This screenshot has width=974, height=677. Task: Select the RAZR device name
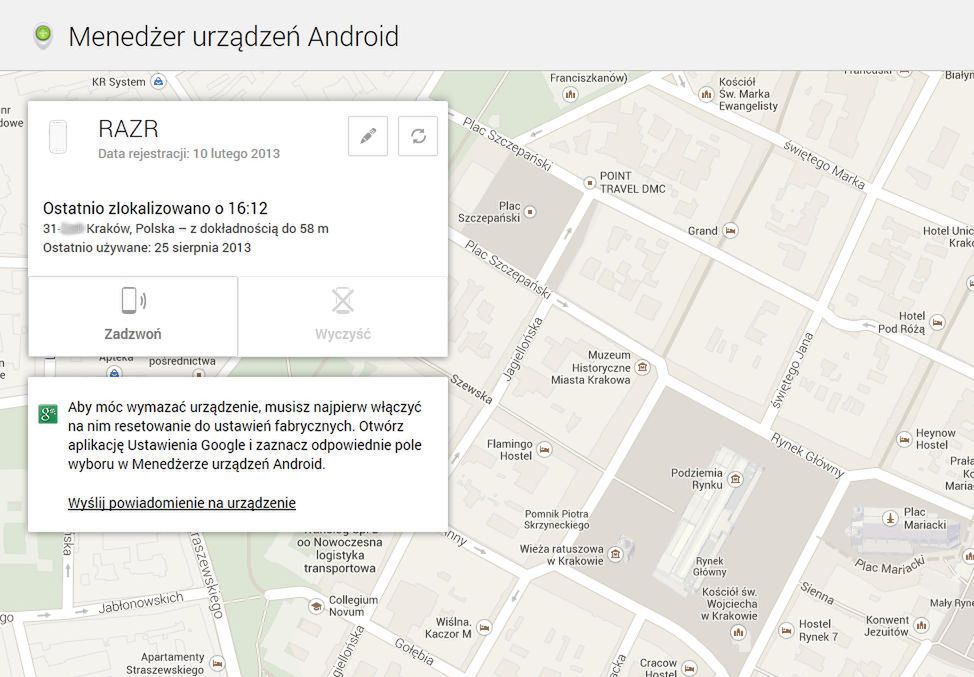[129, 129]
